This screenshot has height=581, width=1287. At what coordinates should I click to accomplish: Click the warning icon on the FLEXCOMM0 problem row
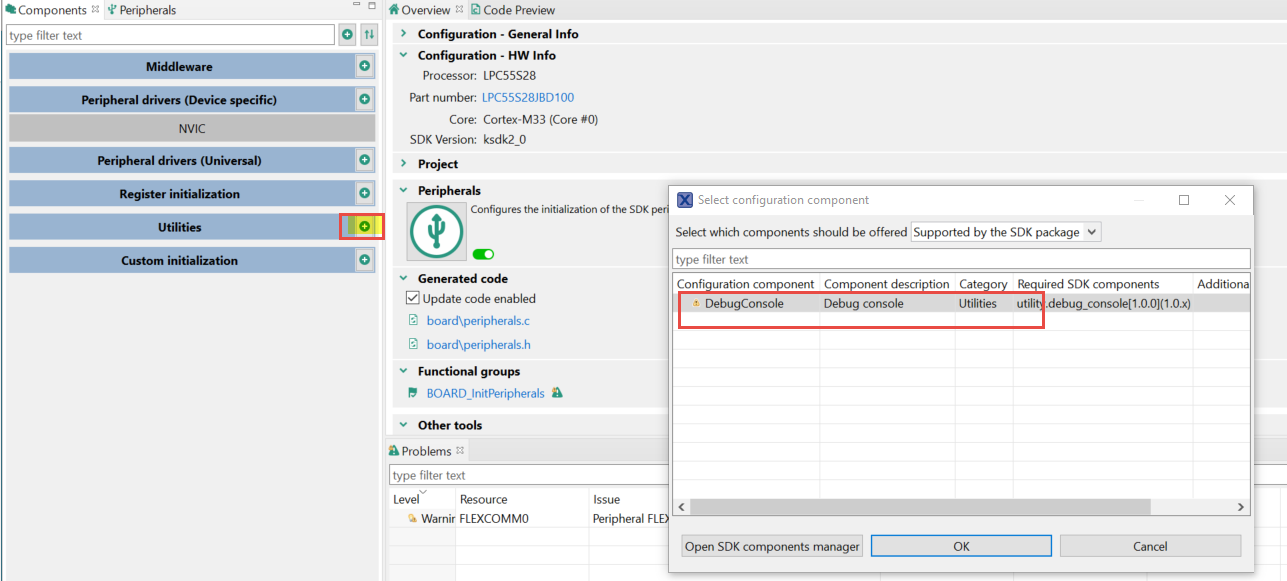(414, 518)
